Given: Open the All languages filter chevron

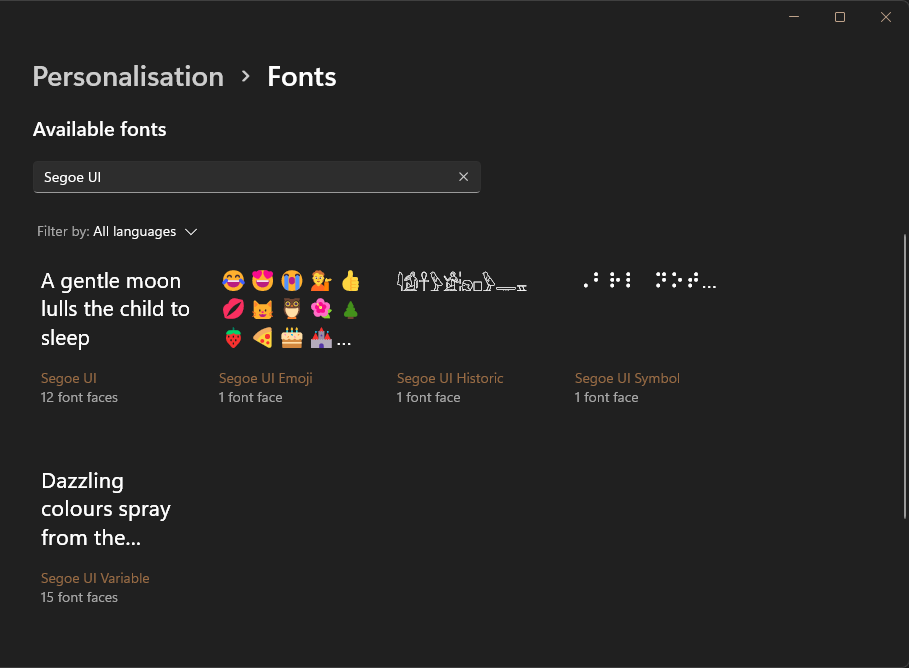Looking at the screenshot, I should pos(191,231).
